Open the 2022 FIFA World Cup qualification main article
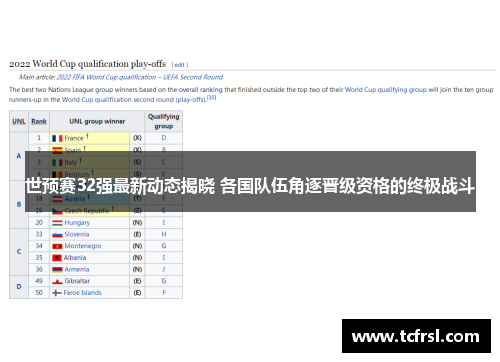This screenshot has height=362, width=500. point(140,77)
